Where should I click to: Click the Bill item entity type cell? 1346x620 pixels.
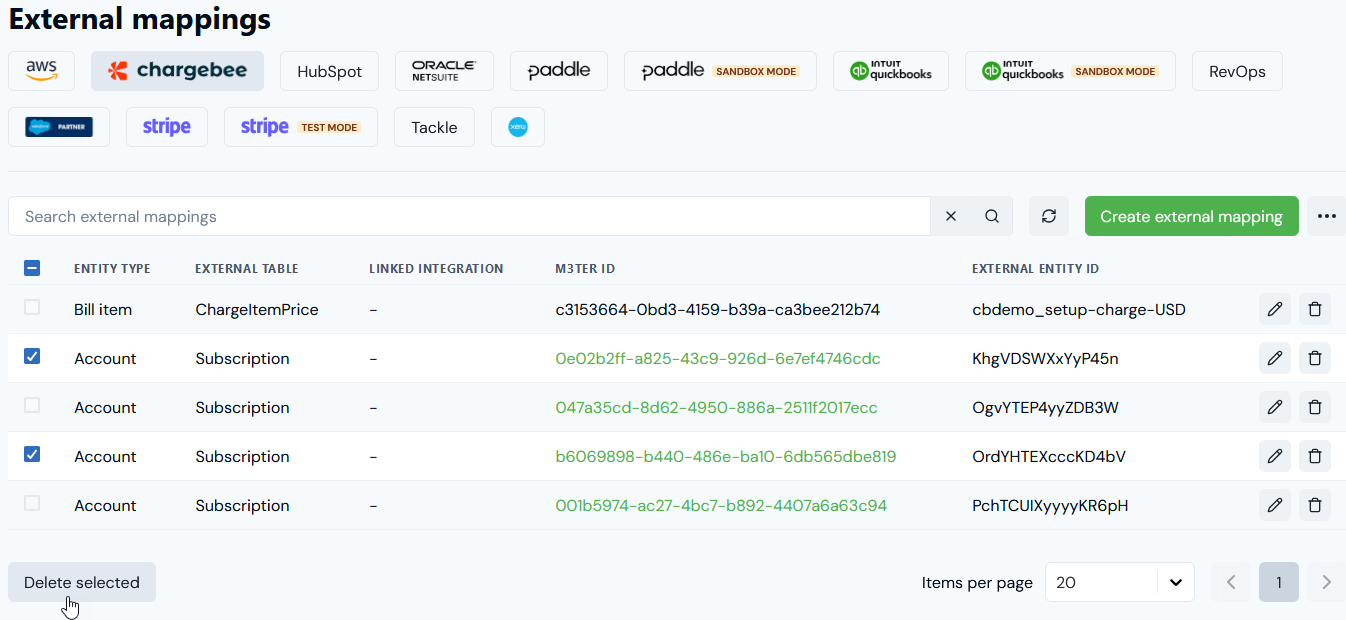[x=103, y=309]
